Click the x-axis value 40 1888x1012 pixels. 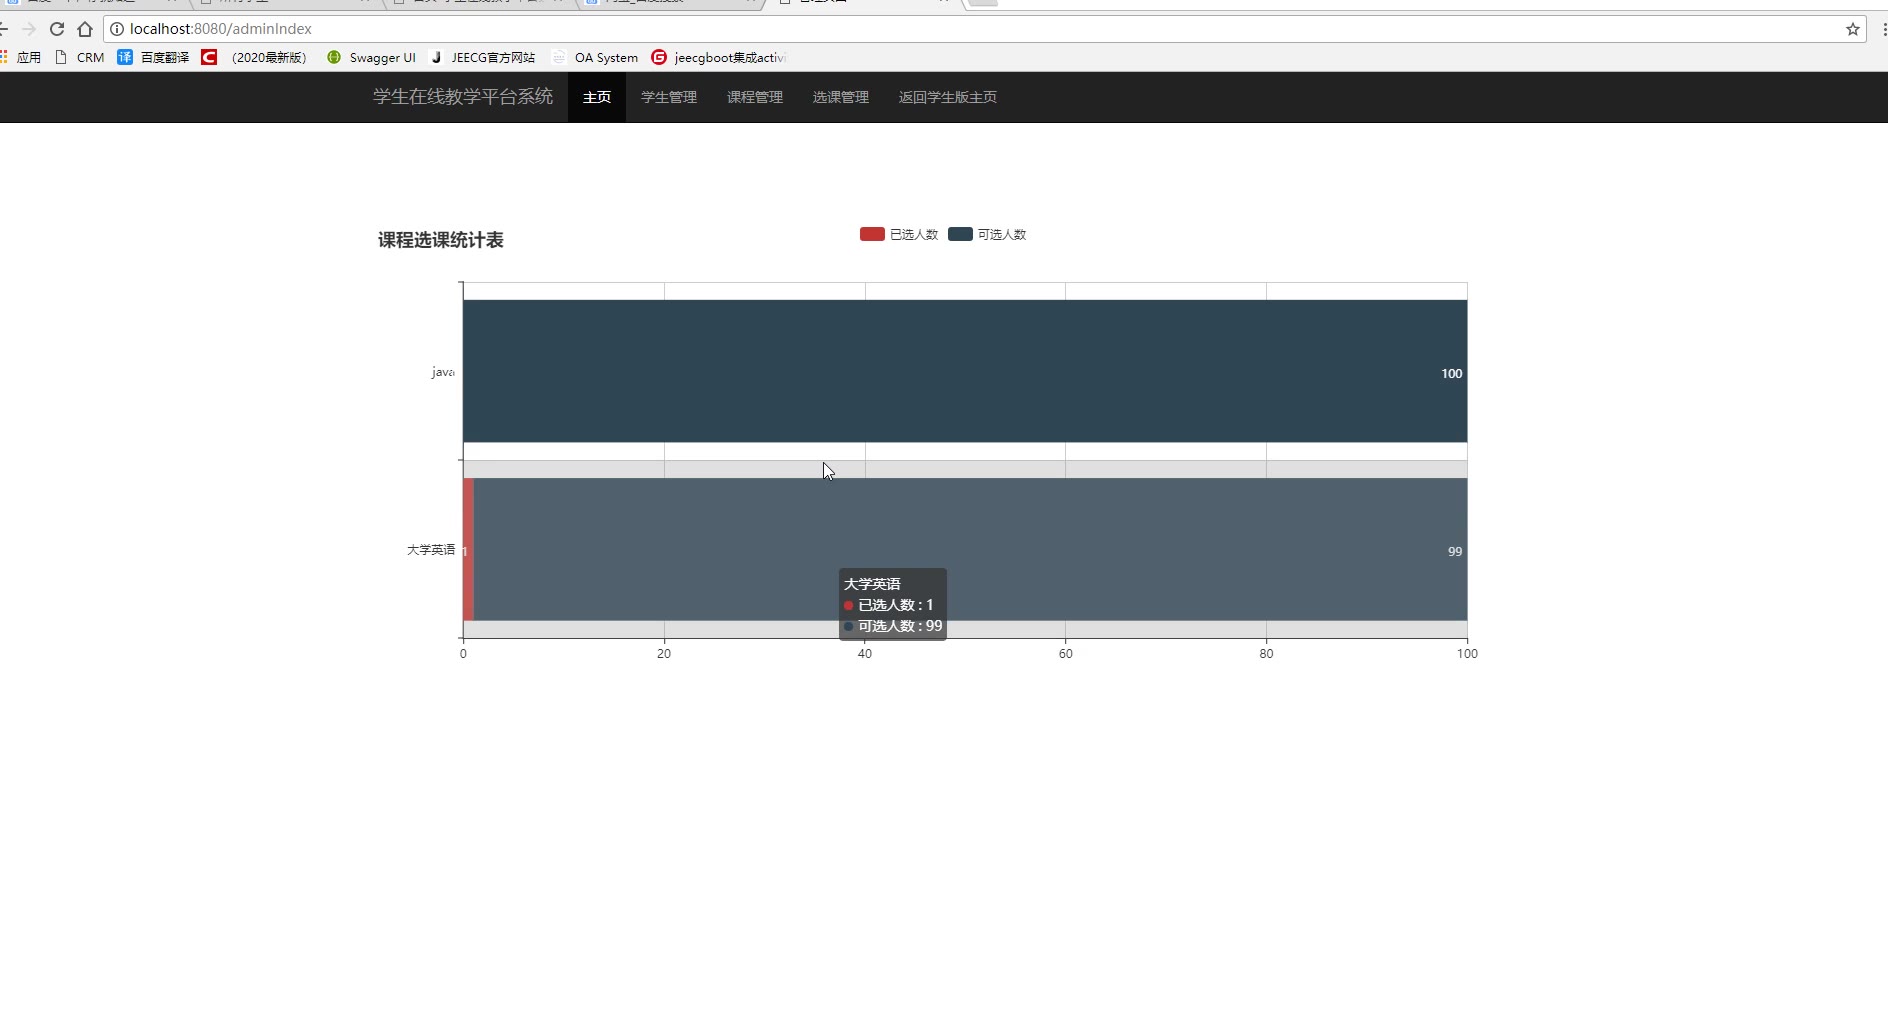coord(865,654)
